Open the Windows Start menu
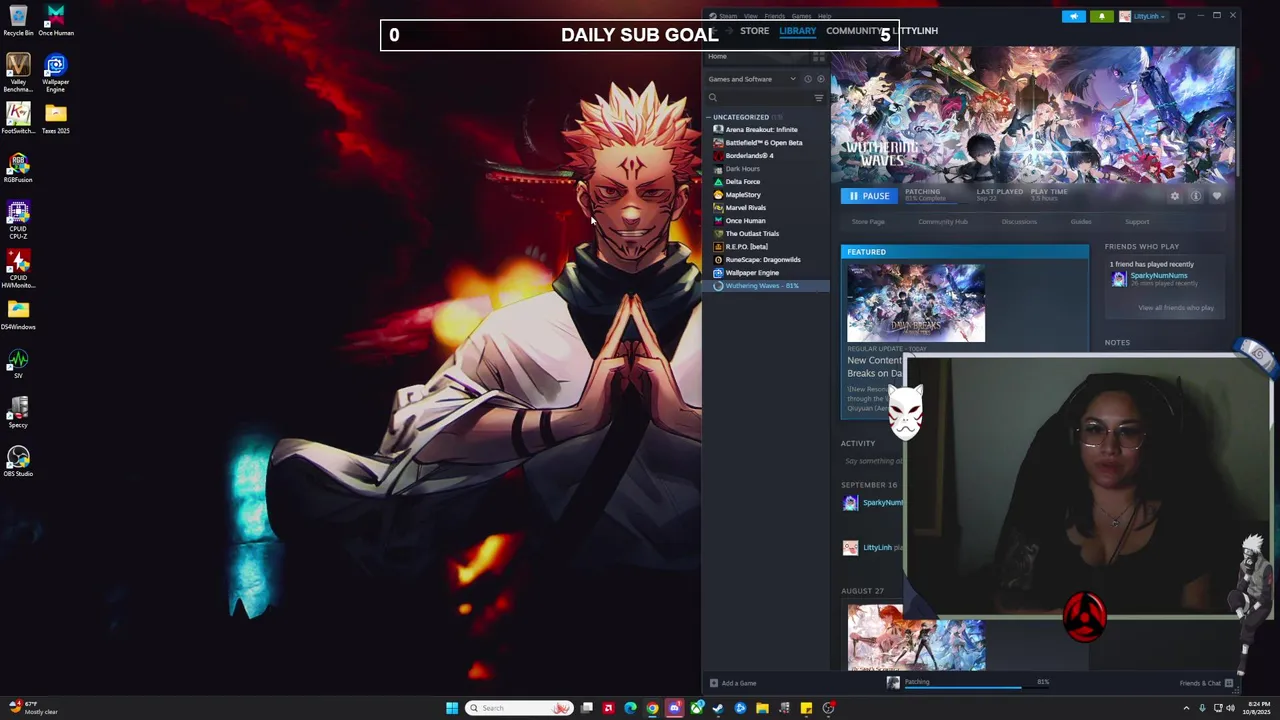The image size is (1280, 720). coord(452,708)
